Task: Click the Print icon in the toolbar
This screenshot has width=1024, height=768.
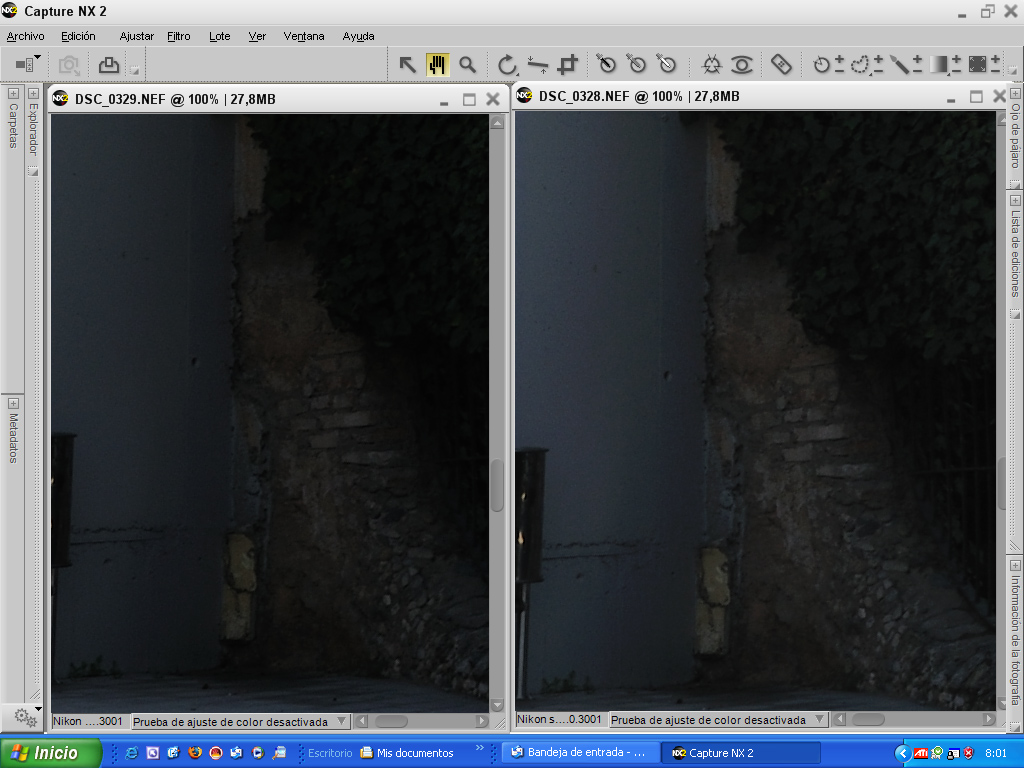Action: point(109,65)
